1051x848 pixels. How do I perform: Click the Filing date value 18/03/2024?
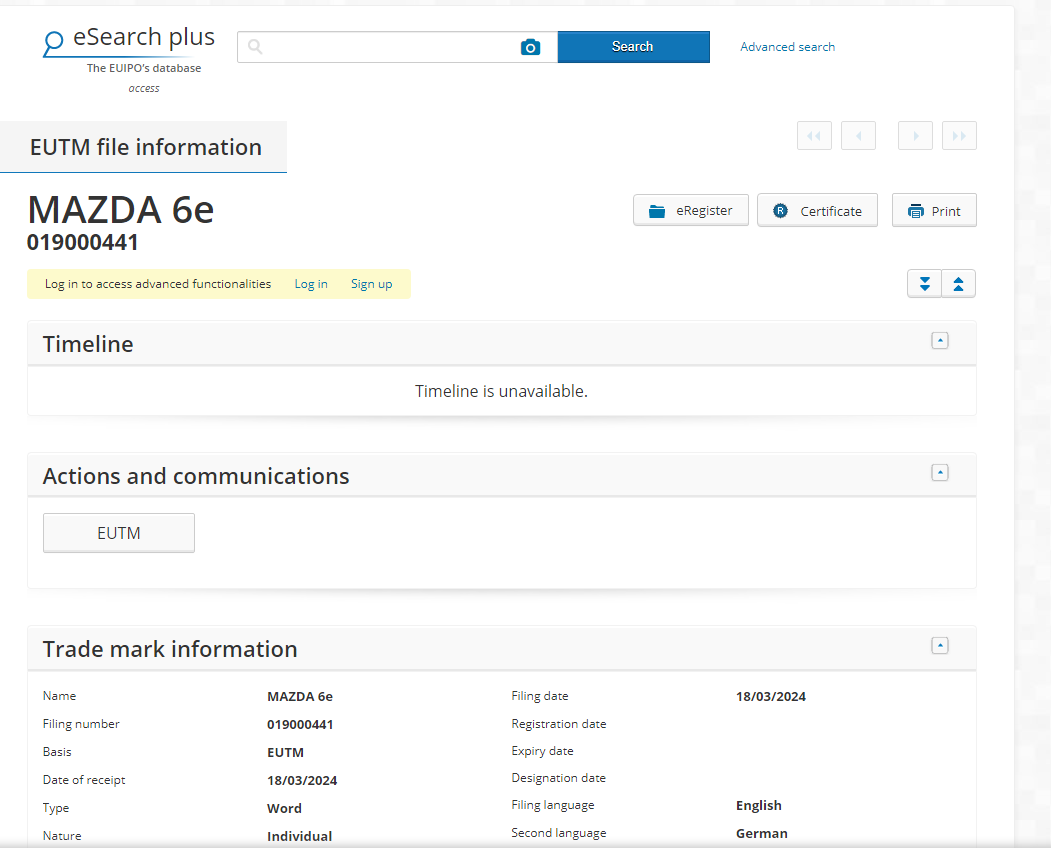click(771, 696)
